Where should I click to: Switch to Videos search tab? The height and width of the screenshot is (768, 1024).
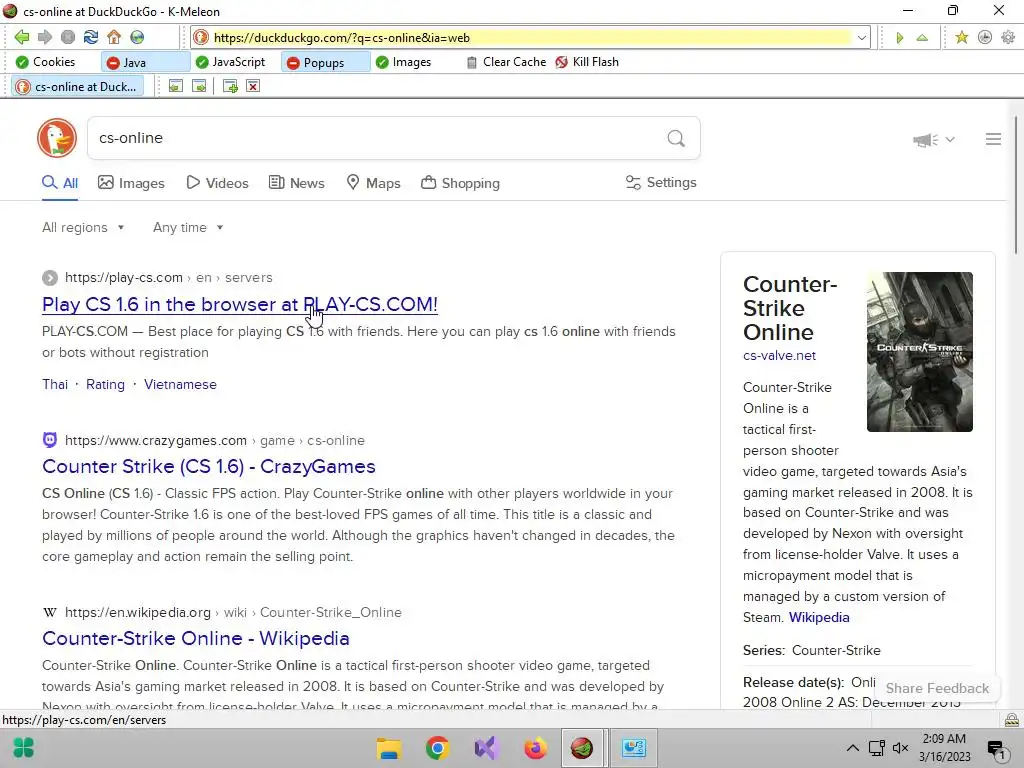coord(217,183)
